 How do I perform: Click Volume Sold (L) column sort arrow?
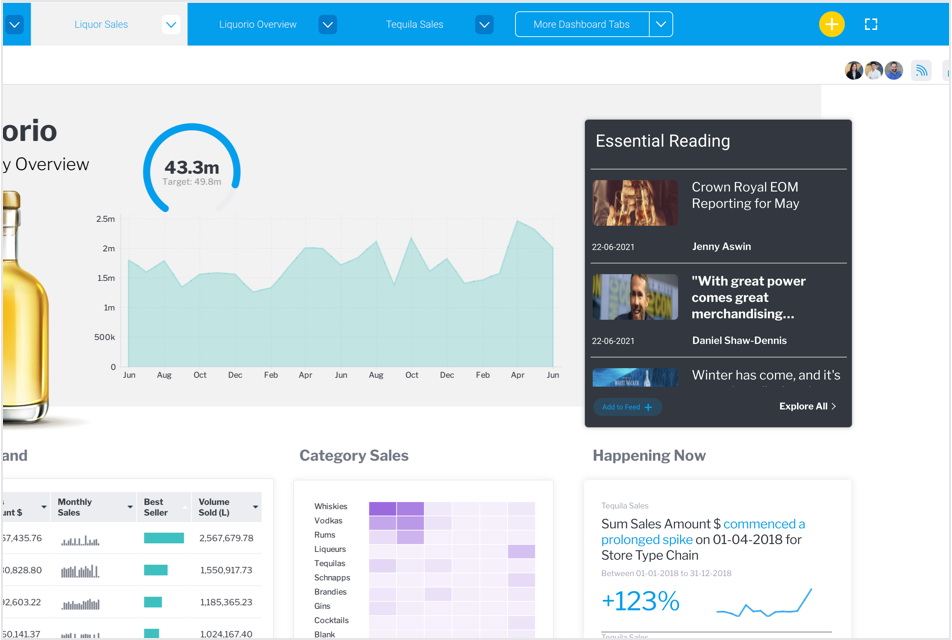255,508
